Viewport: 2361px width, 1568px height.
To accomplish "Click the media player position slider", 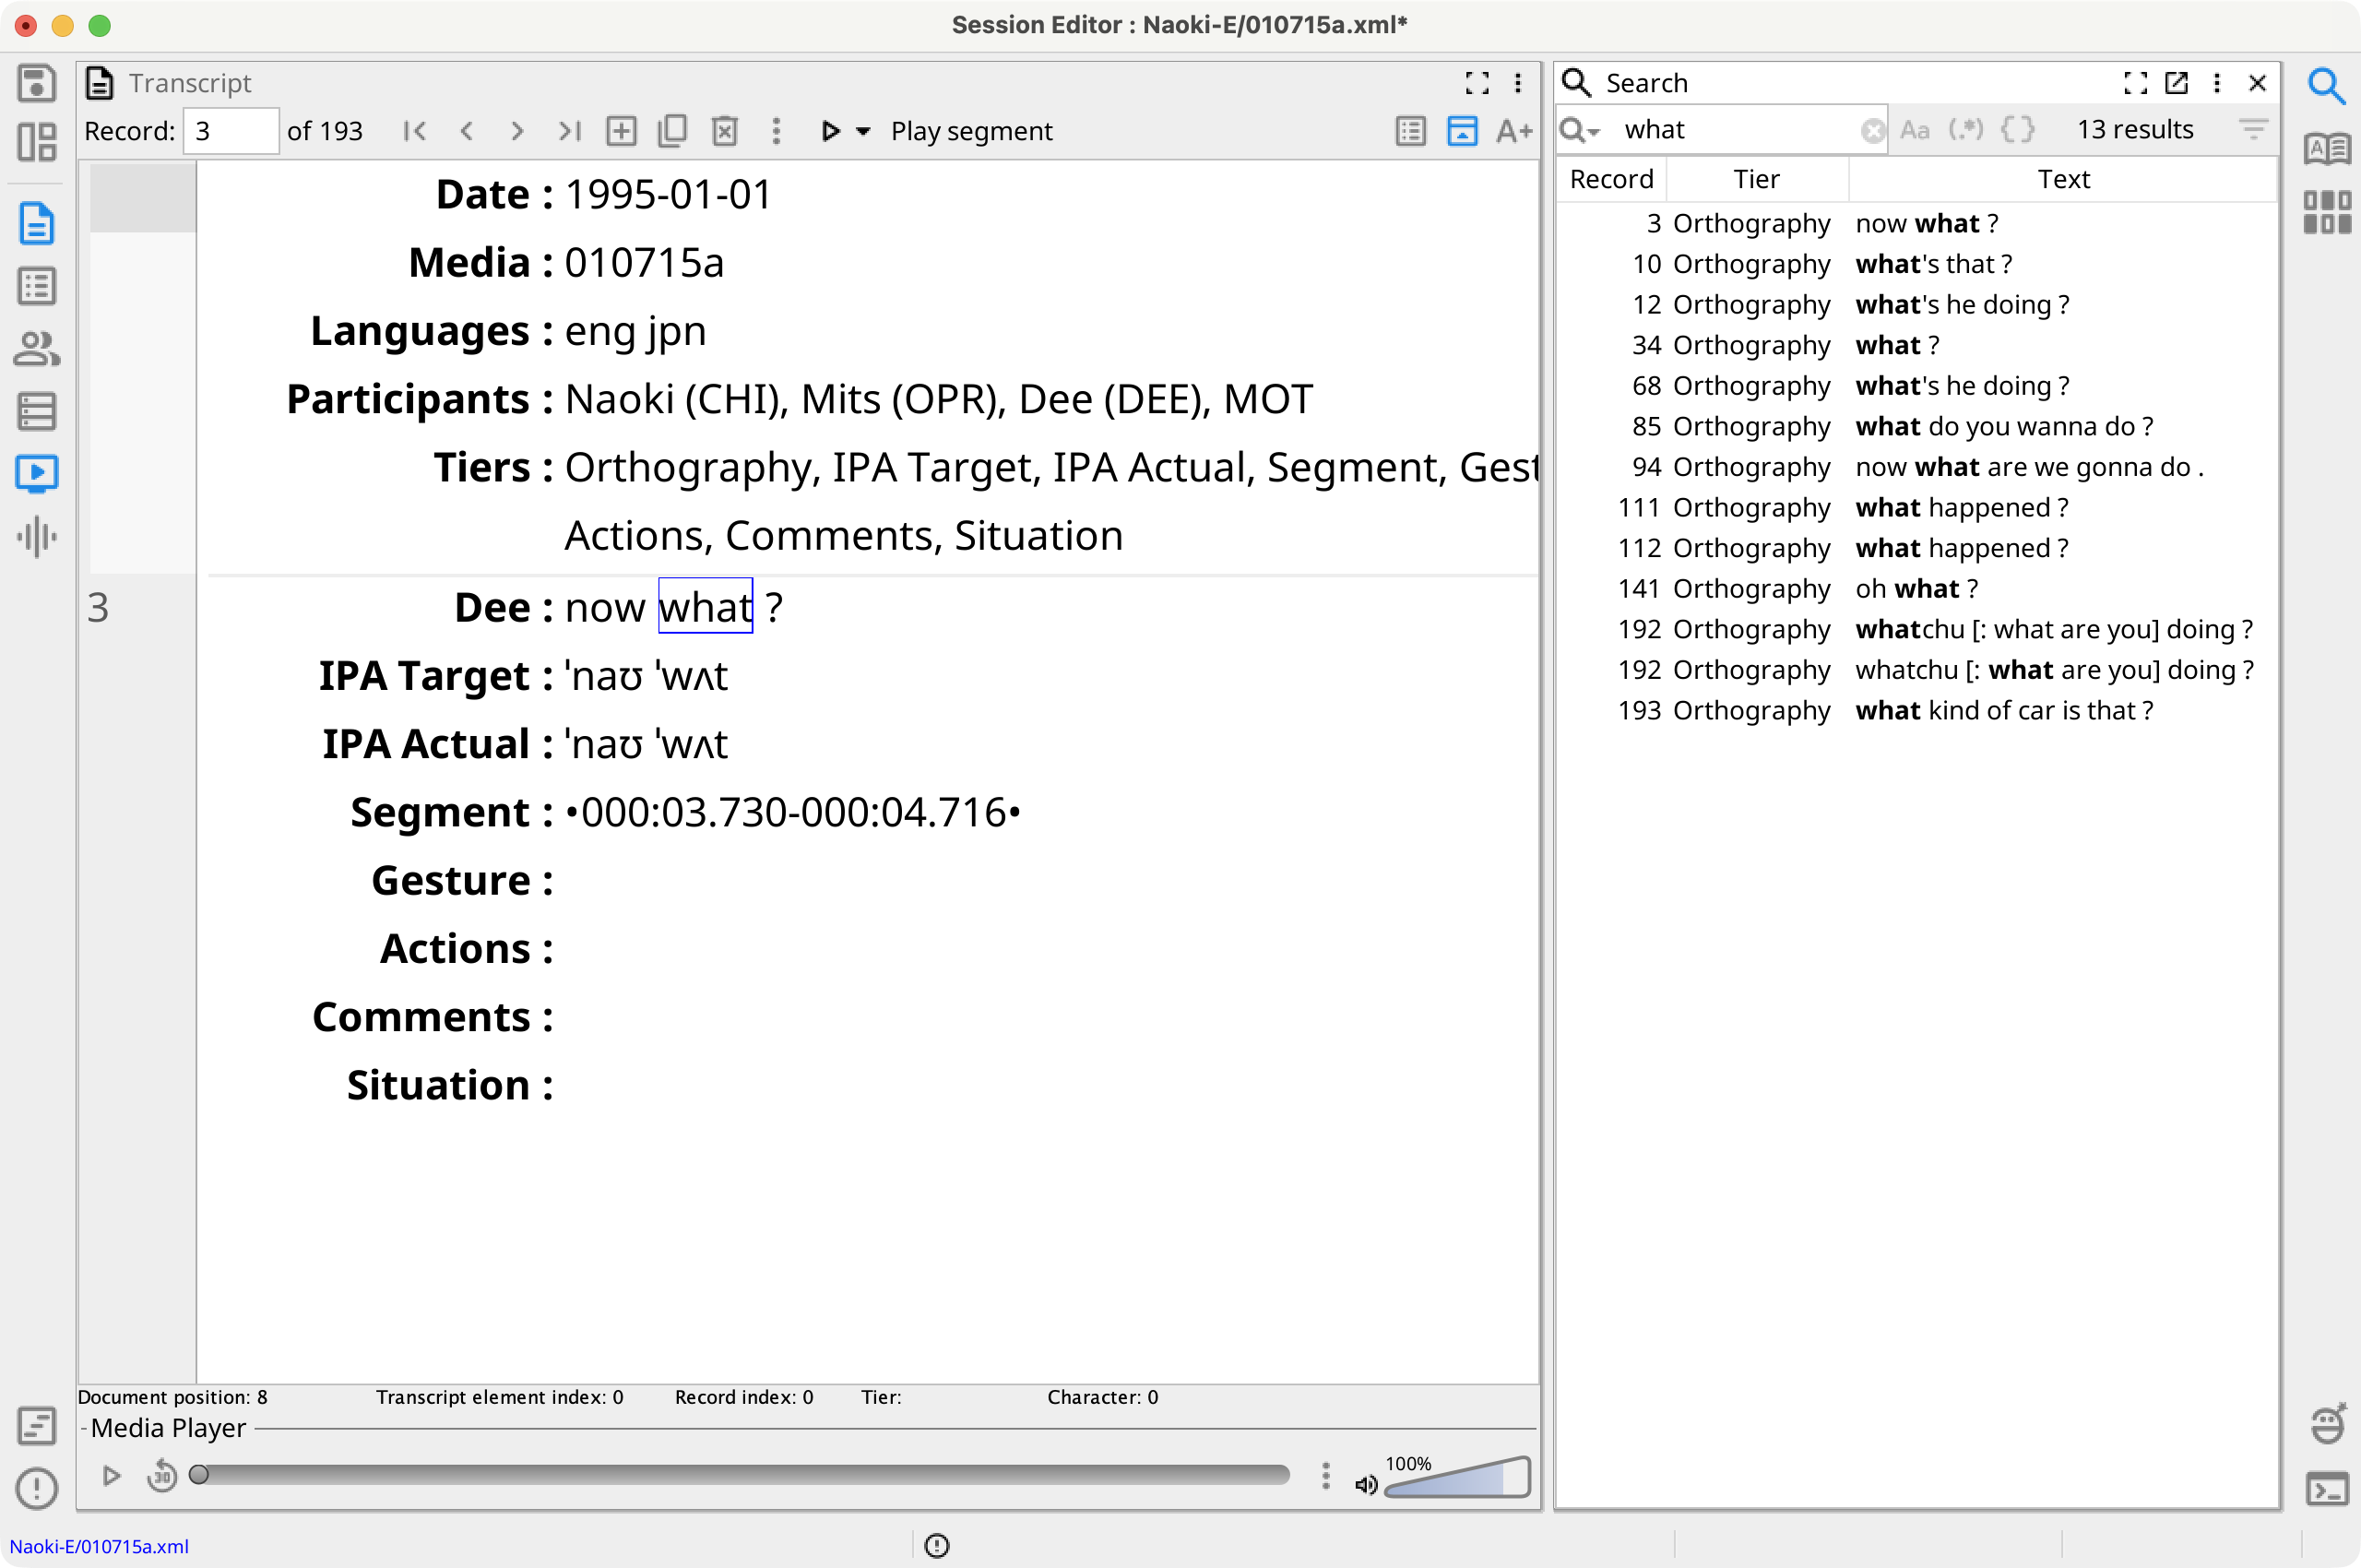I will [x=739, y=1475].
